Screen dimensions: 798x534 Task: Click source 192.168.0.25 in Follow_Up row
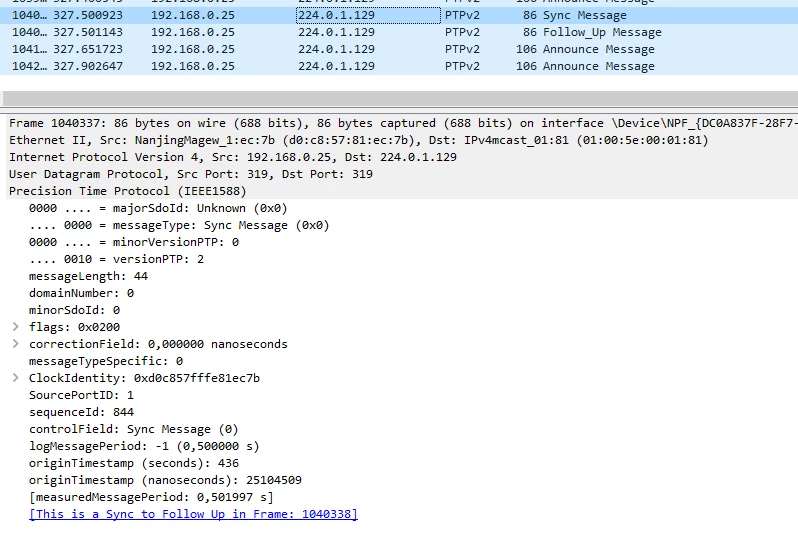coord(193,32)
